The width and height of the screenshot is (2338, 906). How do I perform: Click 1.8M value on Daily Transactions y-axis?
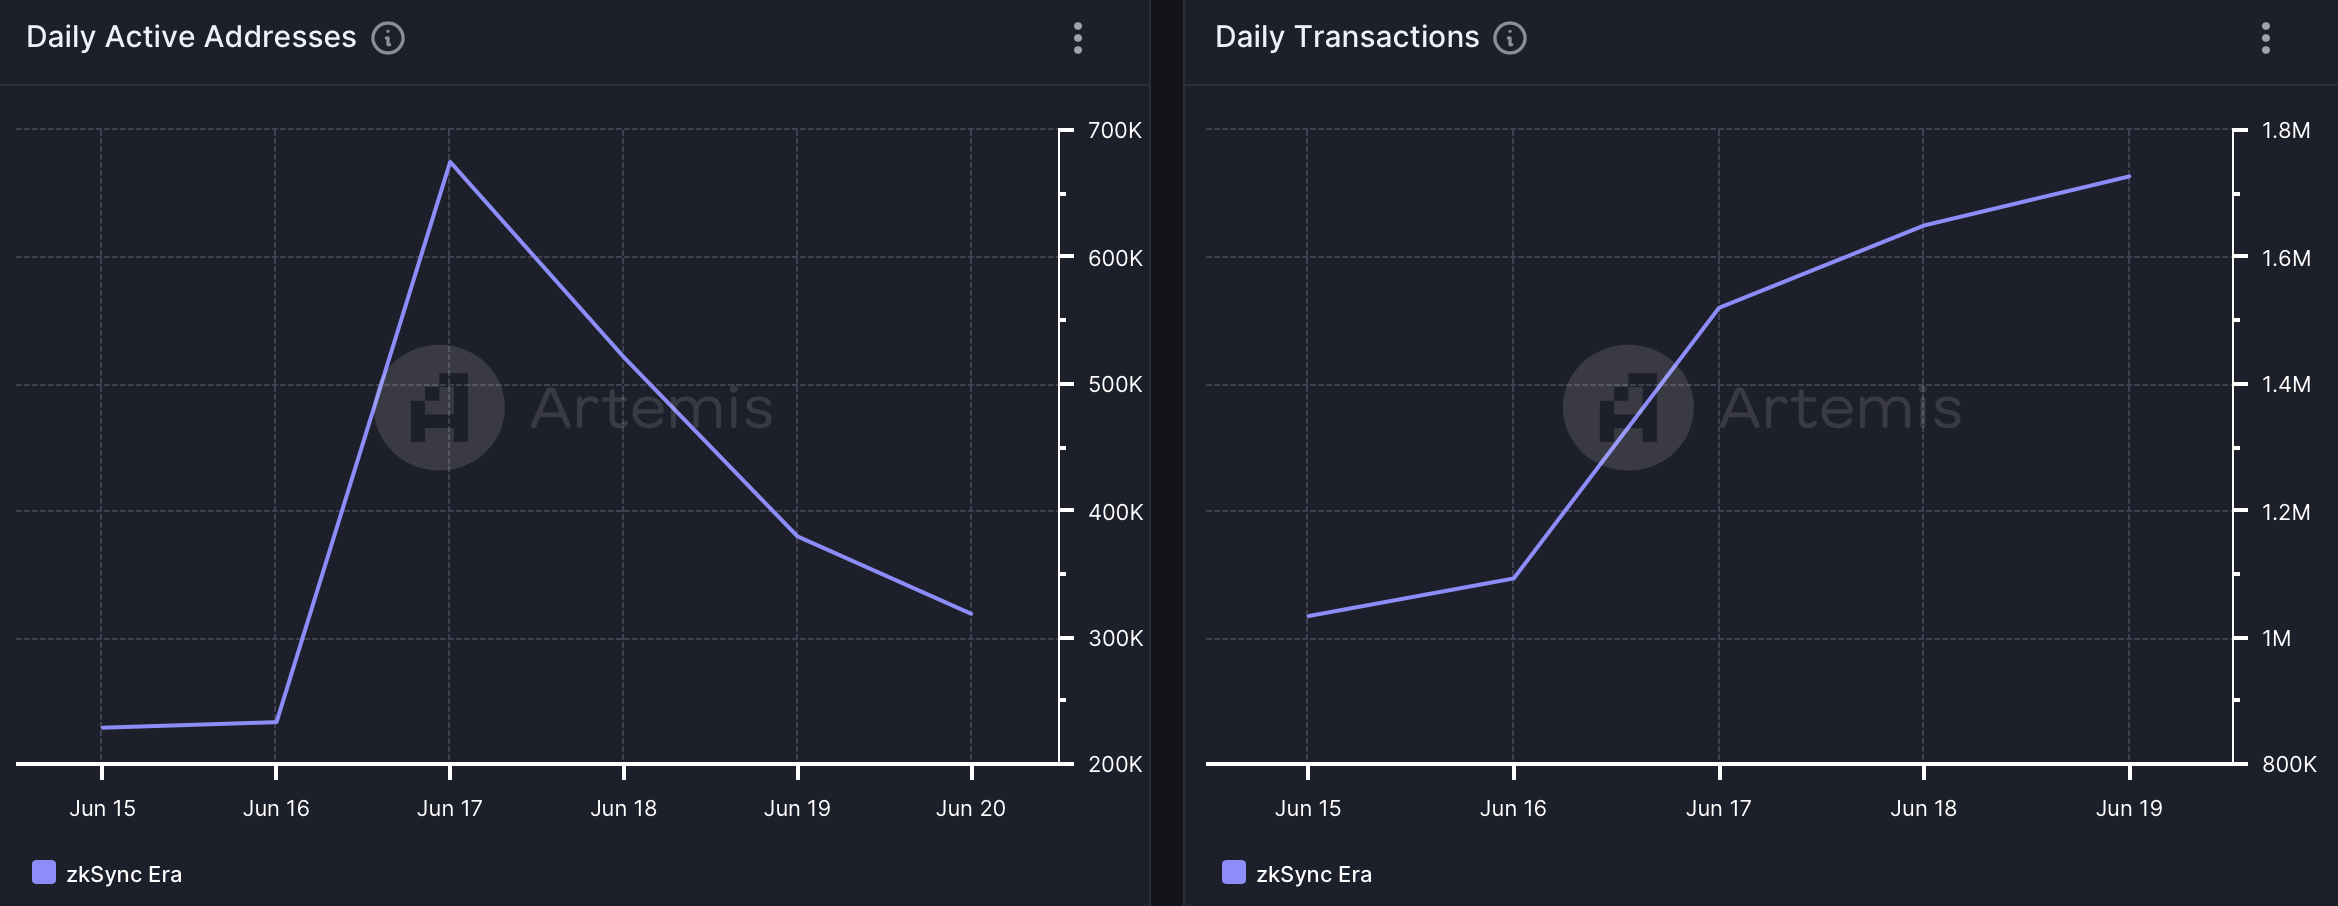(x=2286, y=130)
